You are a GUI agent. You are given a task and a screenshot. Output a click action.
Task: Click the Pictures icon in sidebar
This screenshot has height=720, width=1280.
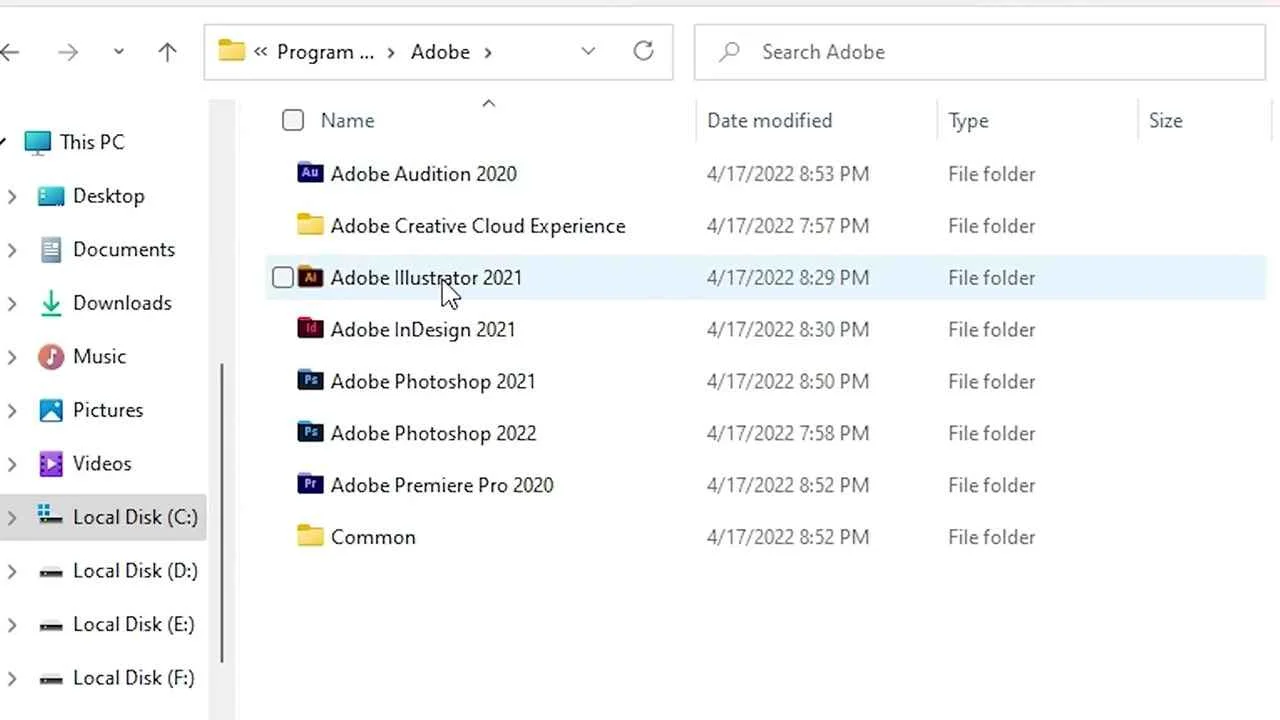51,410
